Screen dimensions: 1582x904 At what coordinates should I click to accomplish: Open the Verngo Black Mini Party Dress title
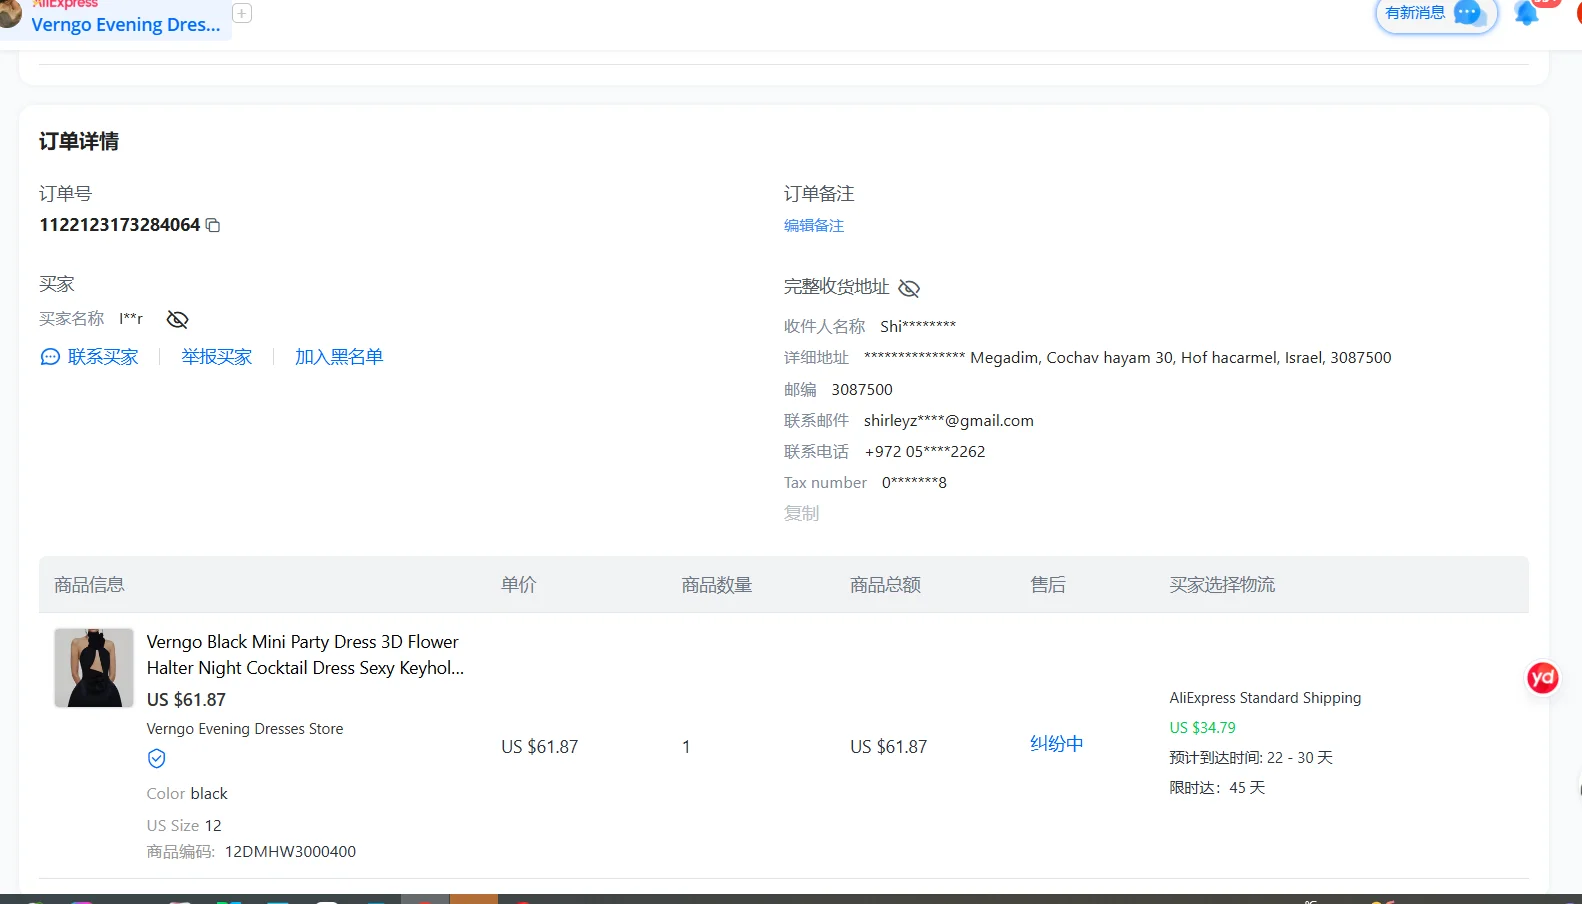coord(305,655)
